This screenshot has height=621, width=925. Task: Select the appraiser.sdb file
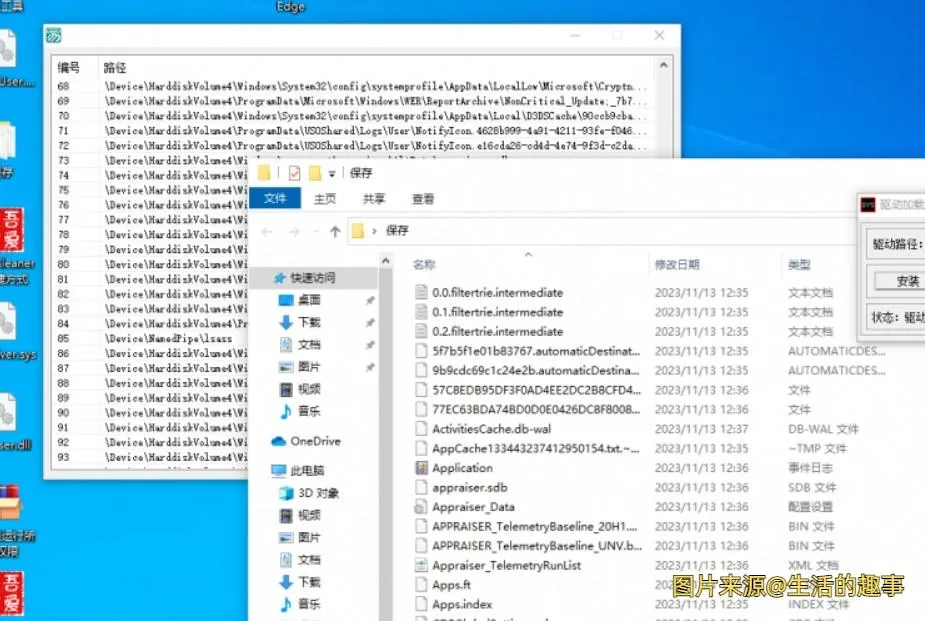[469, 487]
